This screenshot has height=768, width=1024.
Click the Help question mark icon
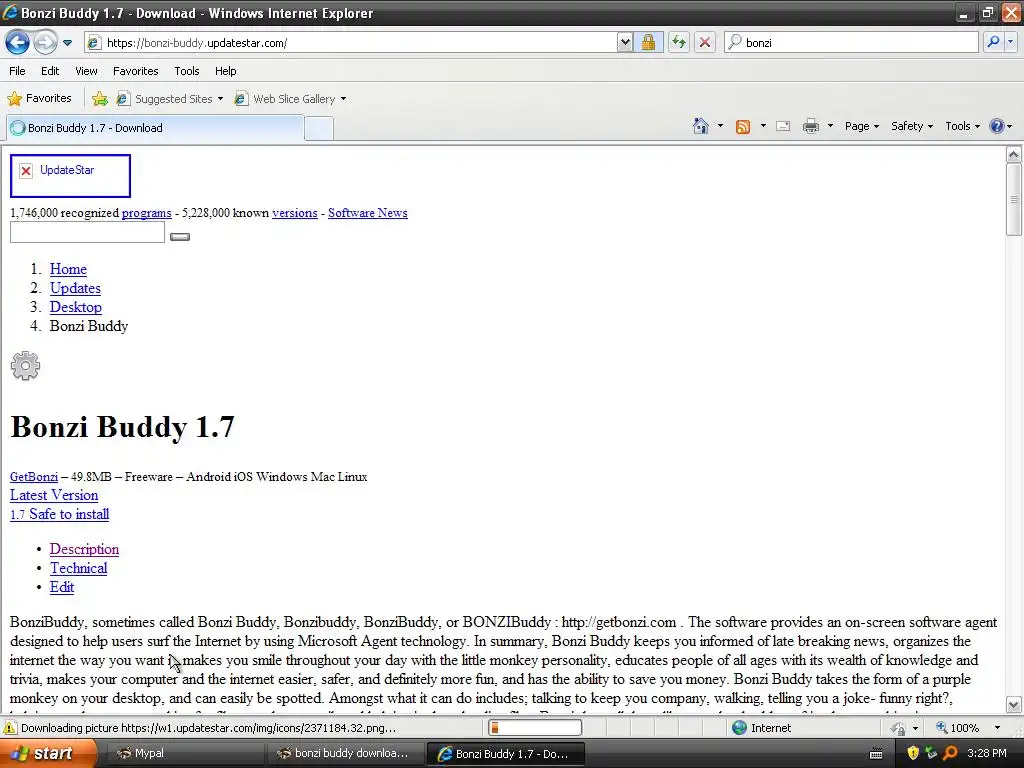[997, 126]
